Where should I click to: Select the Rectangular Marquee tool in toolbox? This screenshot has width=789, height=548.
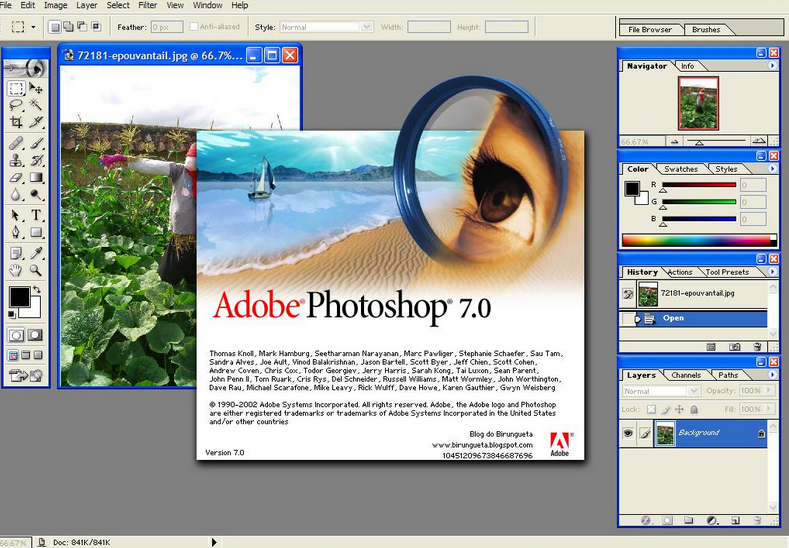pos(16,89)
